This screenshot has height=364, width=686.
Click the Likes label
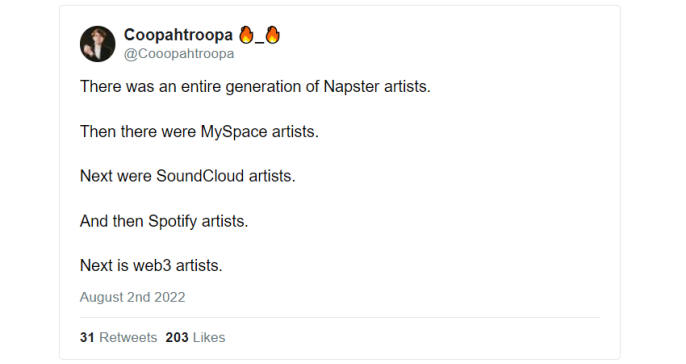(209, 337)
